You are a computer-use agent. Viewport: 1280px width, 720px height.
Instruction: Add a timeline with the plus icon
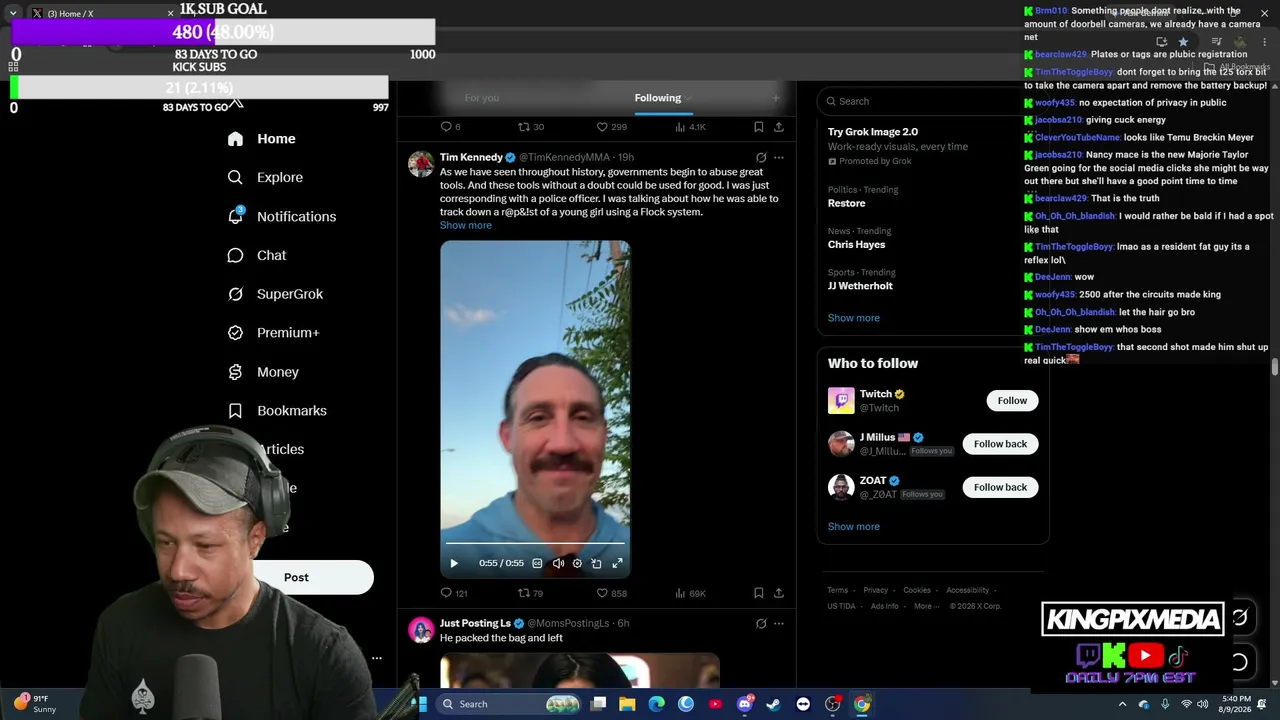pos(775,98)
